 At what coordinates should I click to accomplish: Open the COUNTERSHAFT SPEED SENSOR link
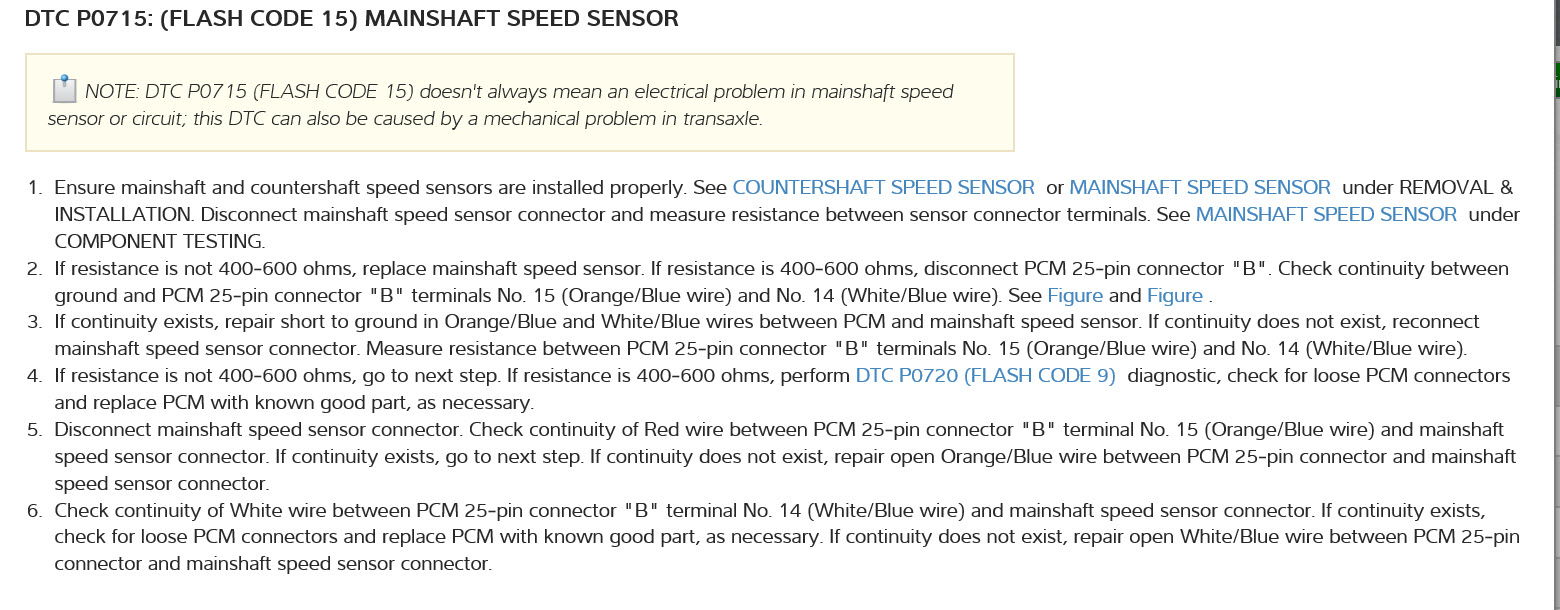pyautogui.click(x=883, y=187)
